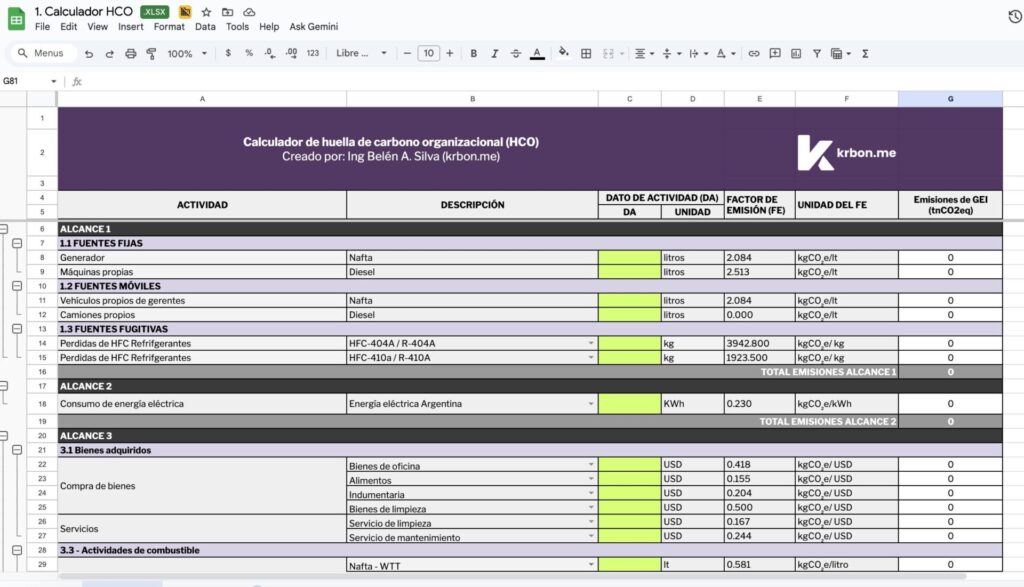Image resolution: width=1024 pixels, height=587 pixels.
Task: Toggle bold formatting
Action: click(x=473, y=53)
